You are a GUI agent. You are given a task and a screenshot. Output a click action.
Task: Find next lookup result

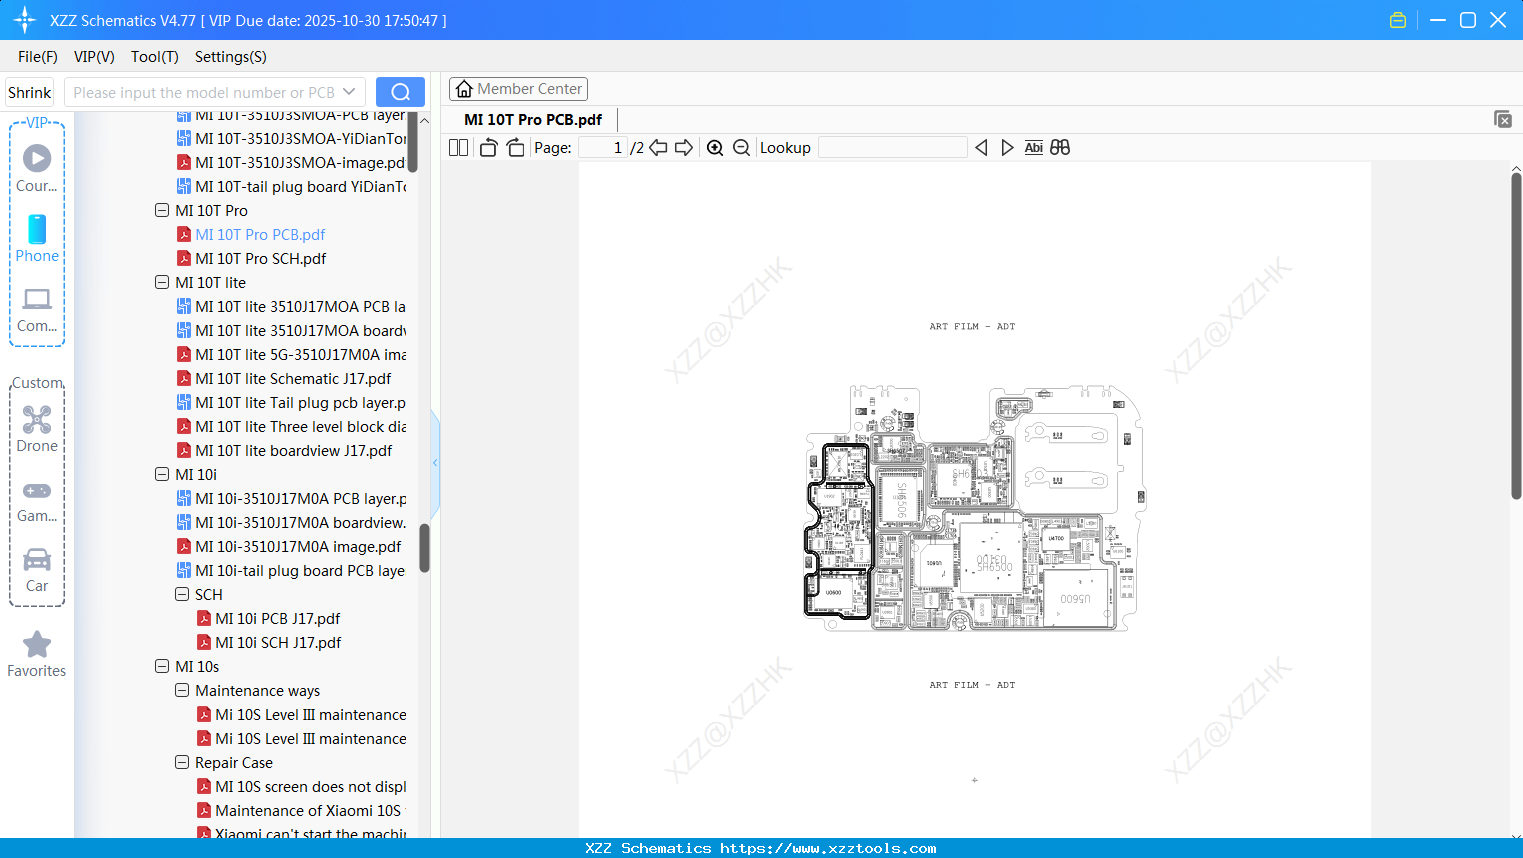click(1007, 147)
